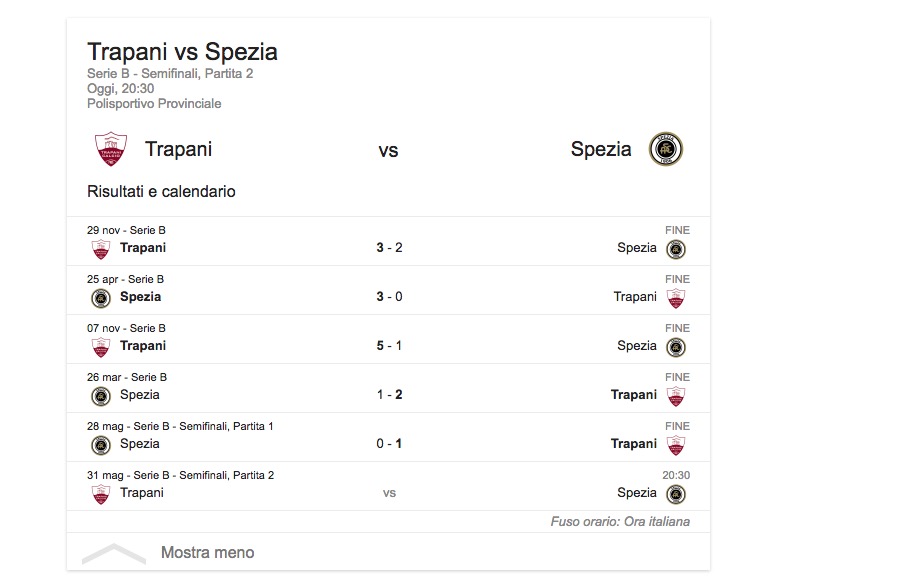The width and height of the screenshot is (899, 586).
Task: Click the Trapani vs Spezia title
Action: click(x=182, y=52)
